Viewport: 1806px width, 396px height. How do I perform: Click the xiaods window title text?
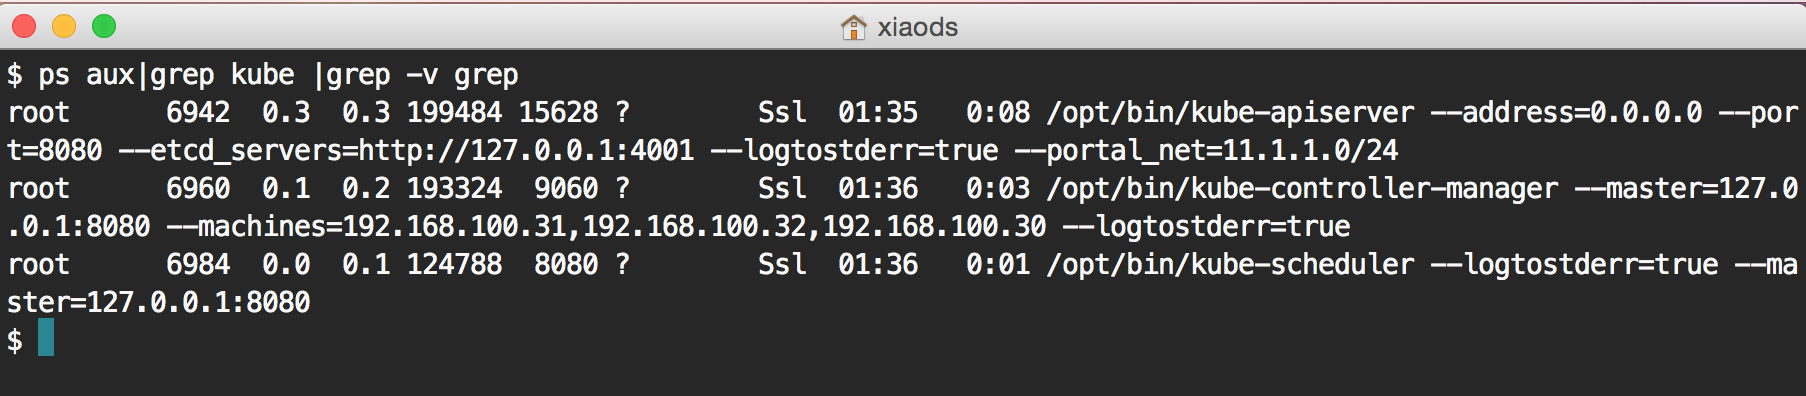pyautogui.click(x=917, y=27)
